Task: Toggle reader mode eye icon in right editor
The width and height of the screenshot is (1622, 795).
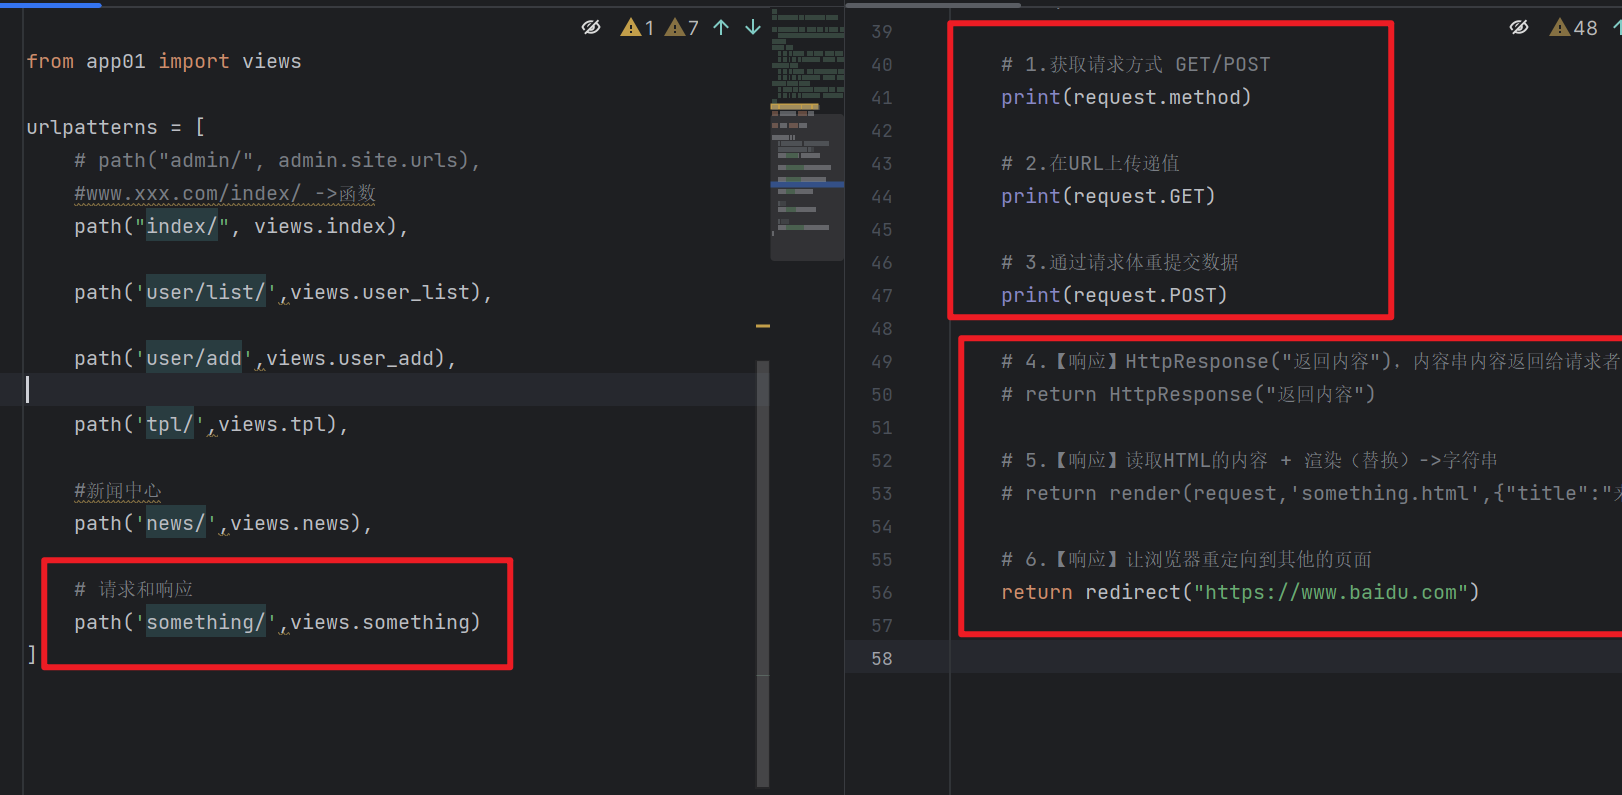Action: click(1519, 27)
